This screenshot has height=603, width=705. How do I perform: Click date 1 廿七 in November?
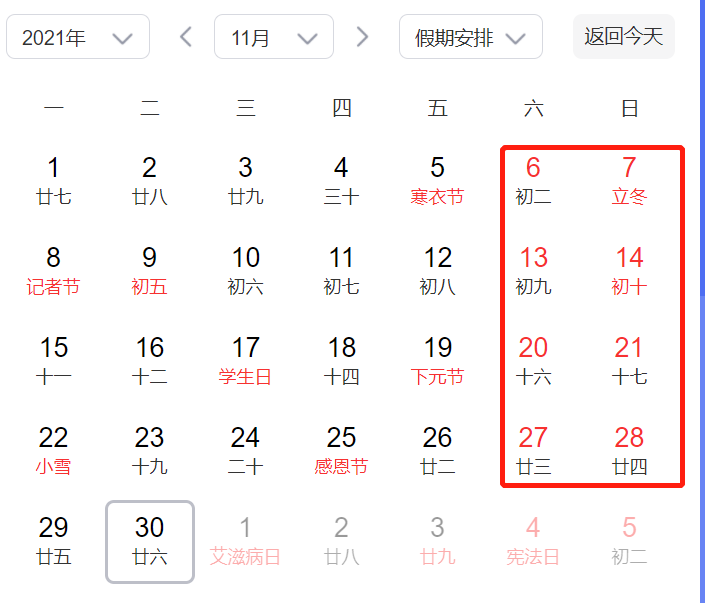pyautogui.click(x=54, y=180)
